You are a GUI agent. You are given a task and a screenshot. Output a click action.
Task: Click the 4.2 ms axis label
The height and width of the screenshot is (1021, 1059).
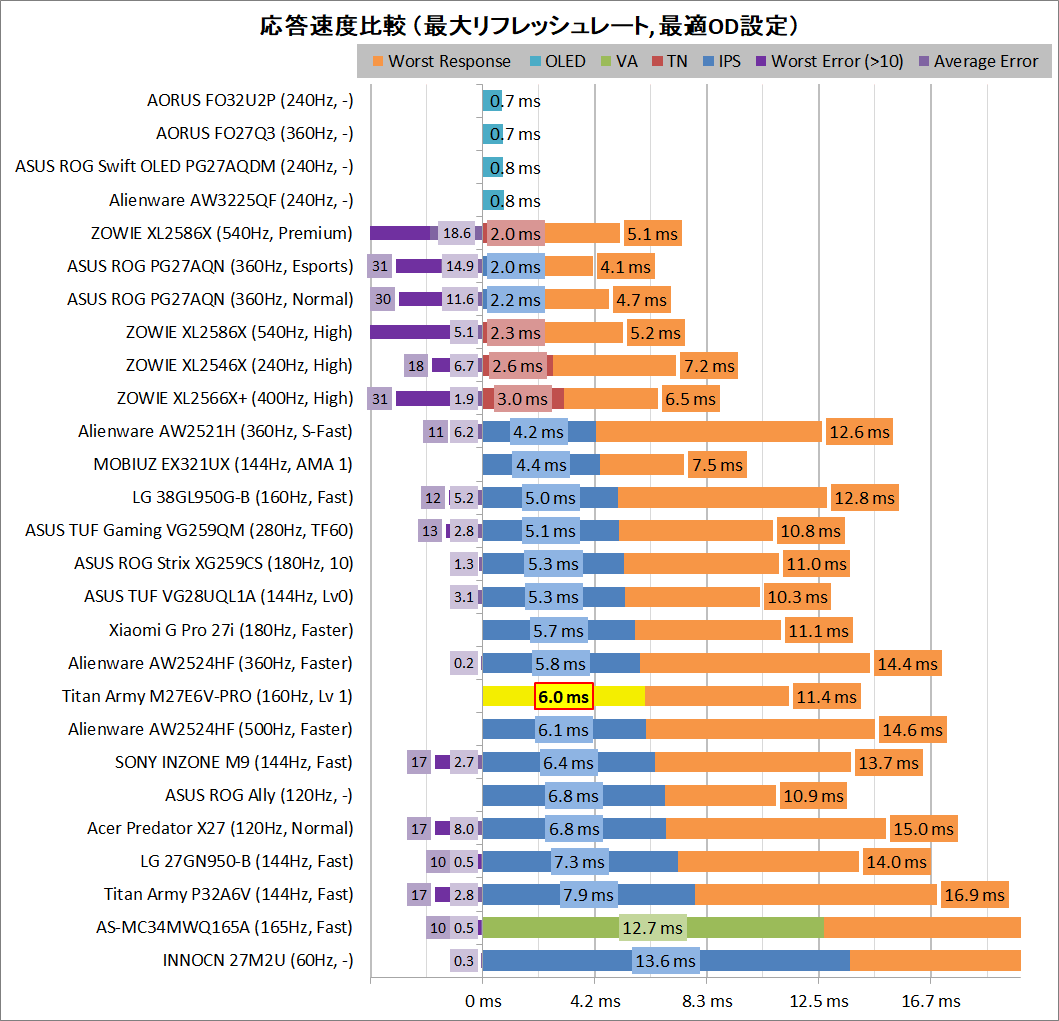[595, 1001]
